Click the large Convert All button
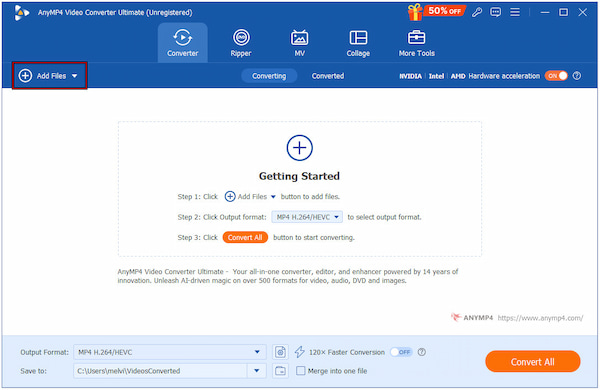The image size is (600, 390). pos(533,361)
